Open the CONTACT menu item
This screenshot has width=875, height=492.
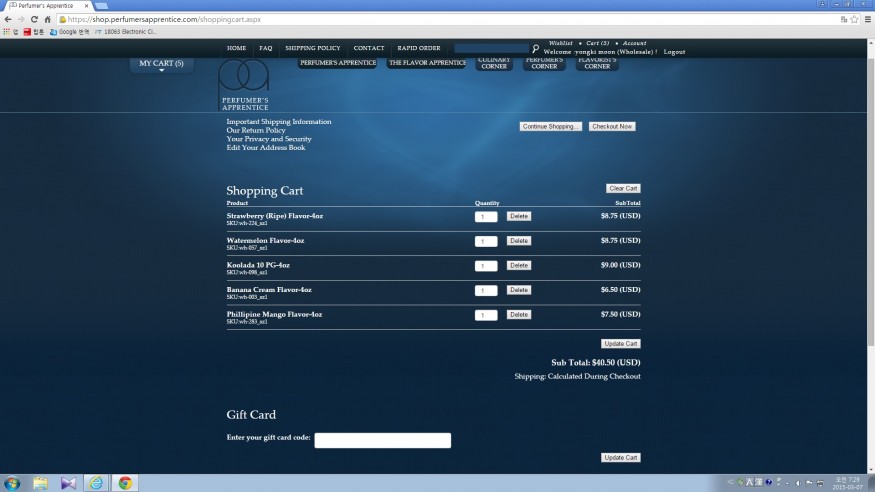pos(368,48)
